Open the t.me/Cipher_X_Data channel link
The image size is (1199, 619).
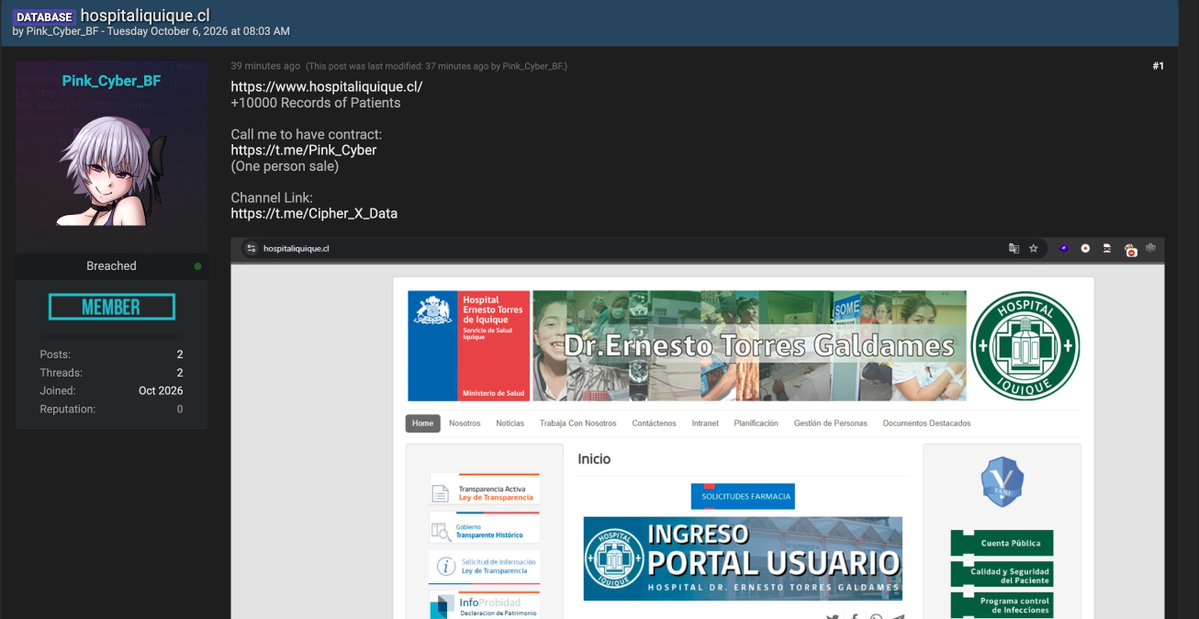(314, 213)
